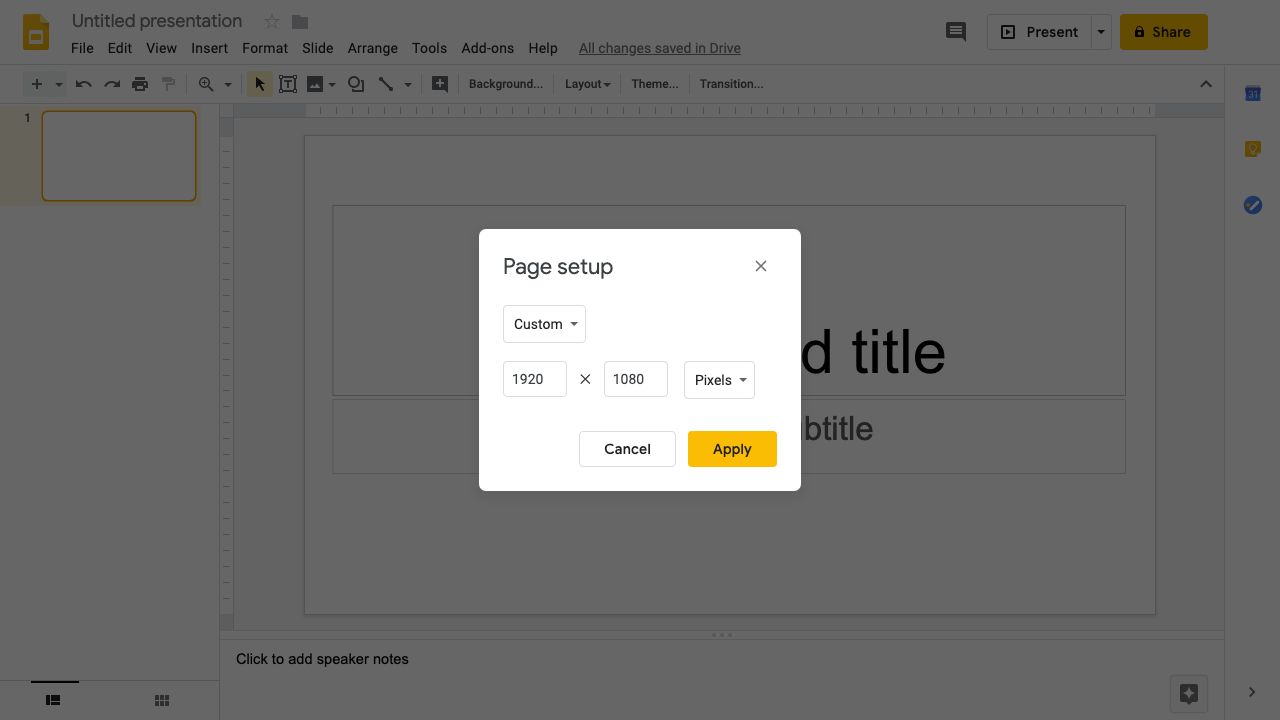Viewport: 1280px width, 720px height.
Task: Open the Pixels units dropdown
Action: click(x=719, y=380)
